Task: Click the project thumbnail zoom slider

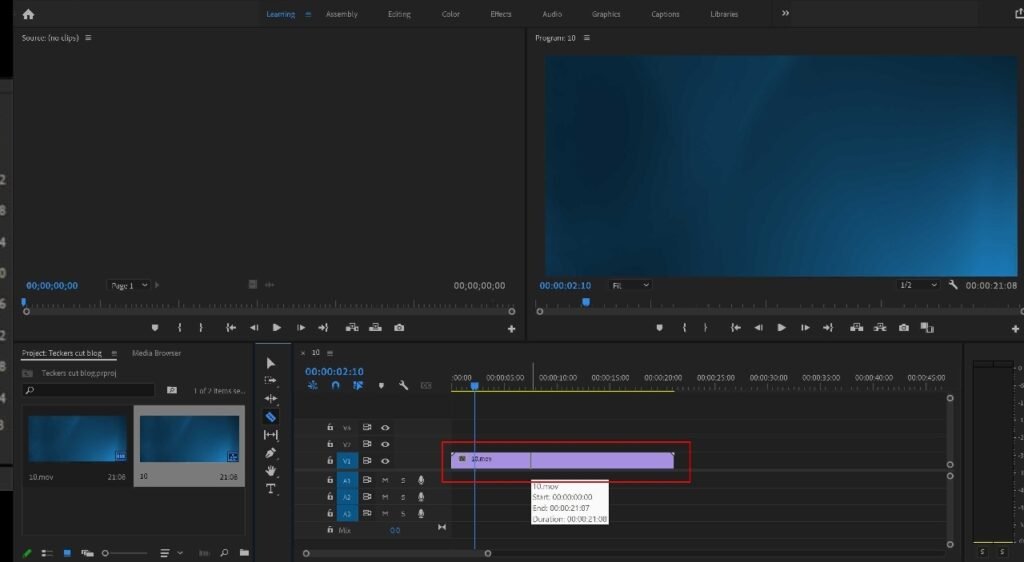Action: tap(105, 552)
